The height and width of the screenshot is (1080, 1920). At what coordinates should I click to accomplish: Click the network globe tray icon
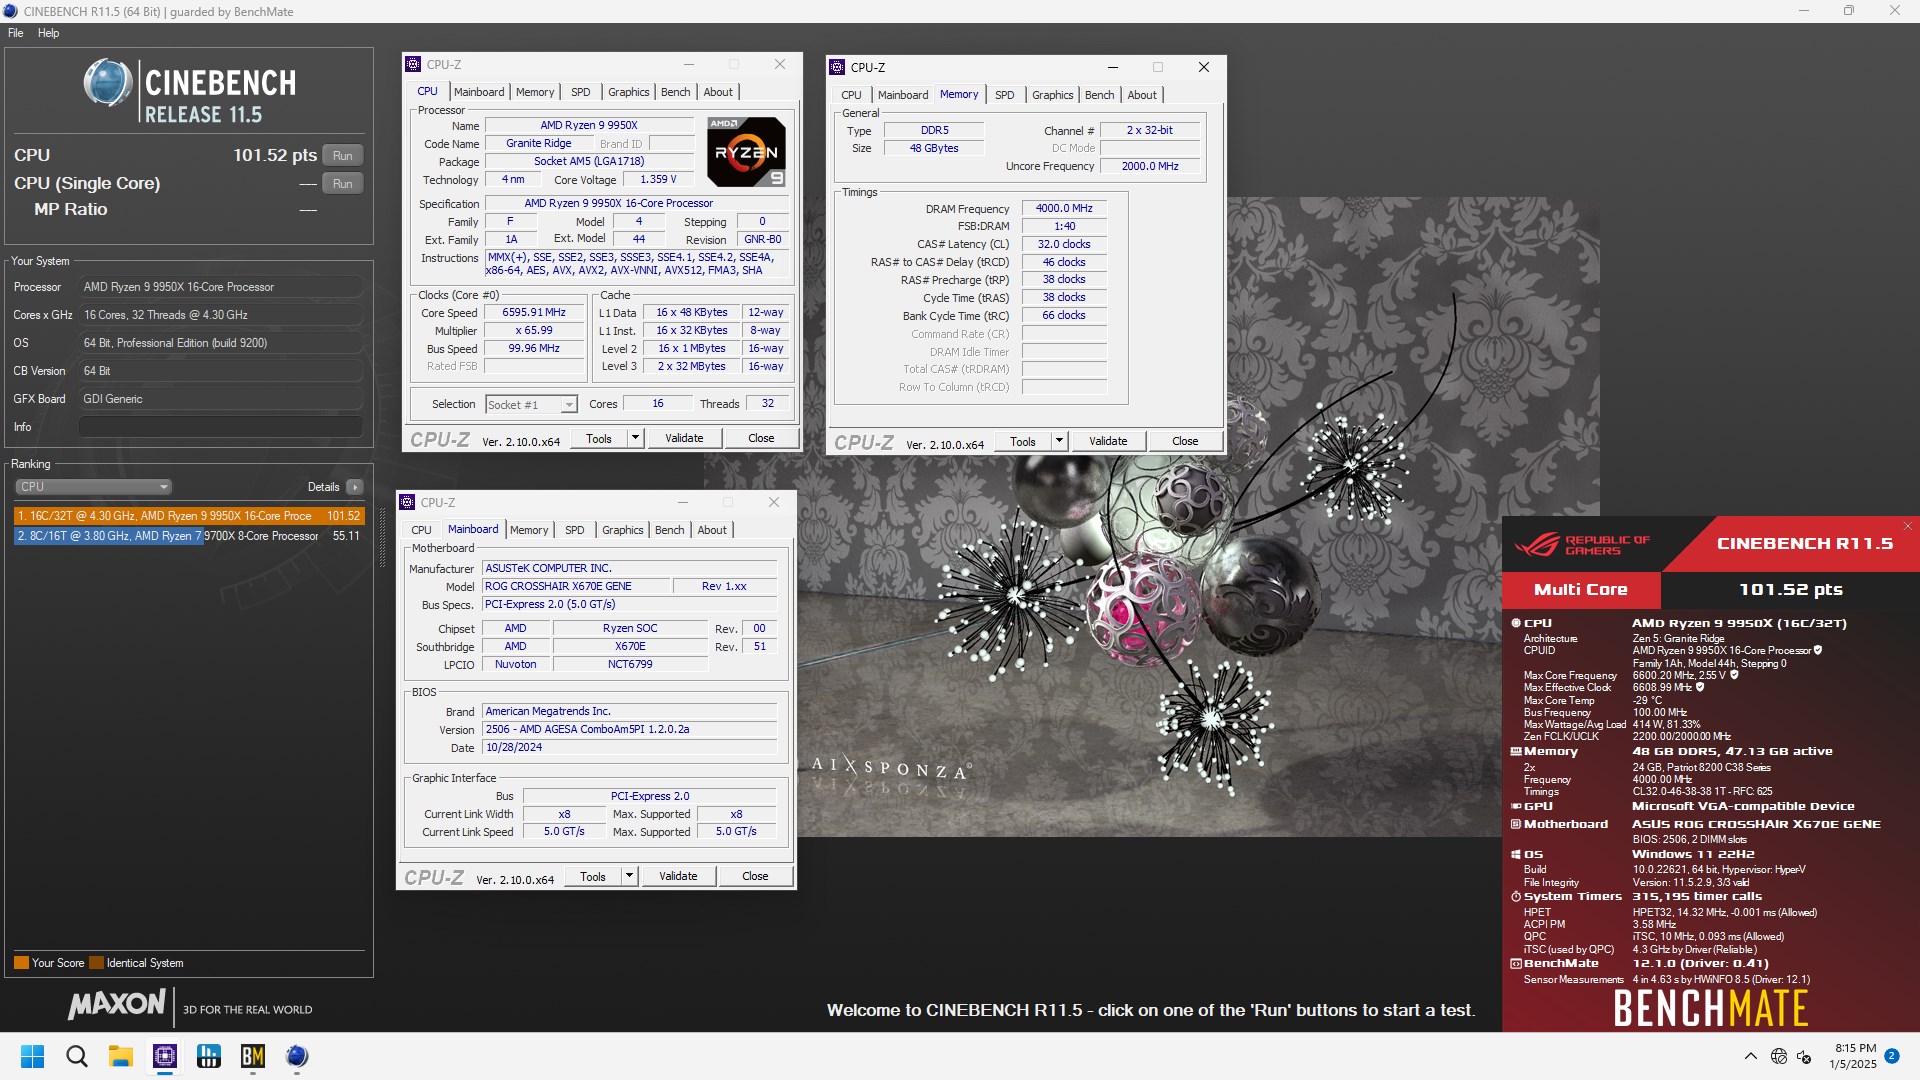1778,1056
